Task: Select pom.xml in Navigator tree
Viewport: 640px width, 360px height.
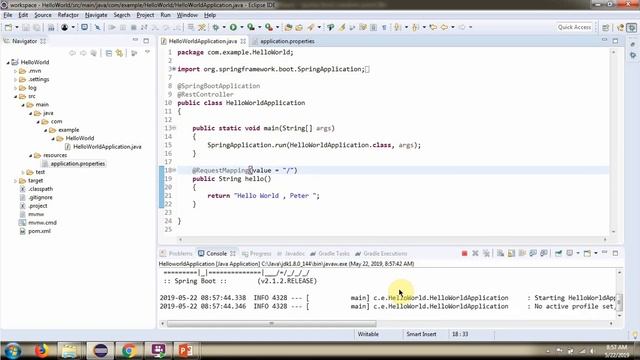Action: pos(39,231)
